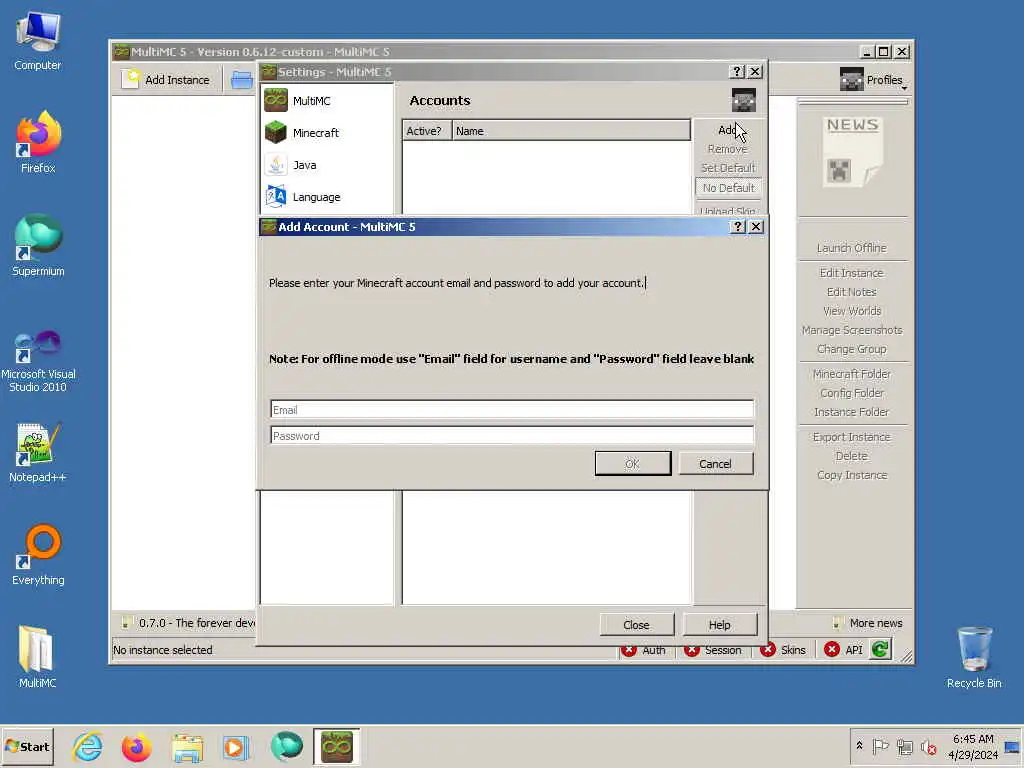Click the Java cup icon
This screenshot has height=768, width=1024.
276,164
